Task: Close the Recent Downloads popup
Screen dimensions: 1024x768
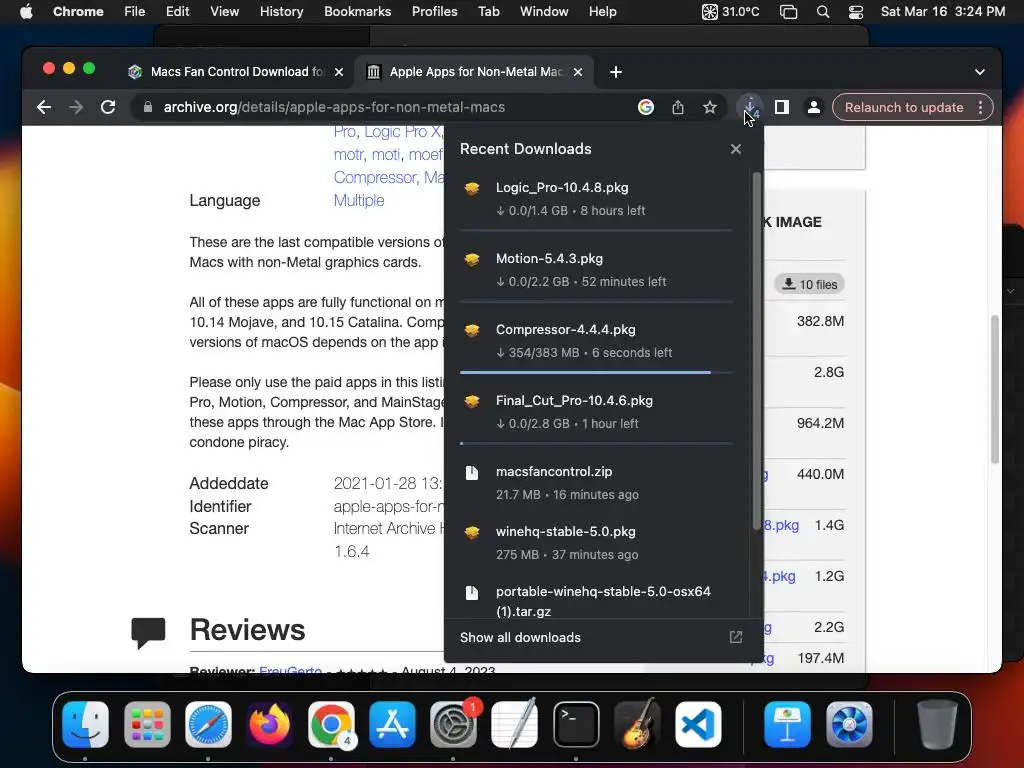Action: coord(736,149)
